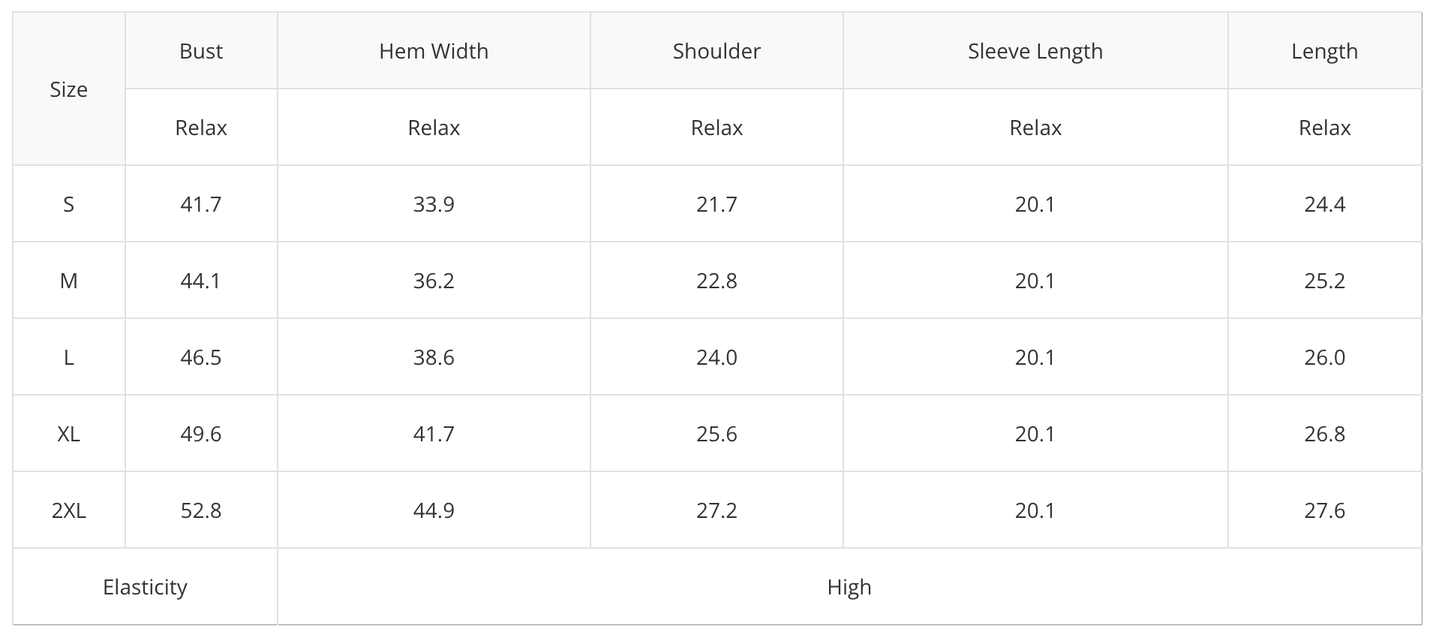This screenshot has height=638, width=1445.
Task: Click the High elasticity value cell
Action: 849,587
